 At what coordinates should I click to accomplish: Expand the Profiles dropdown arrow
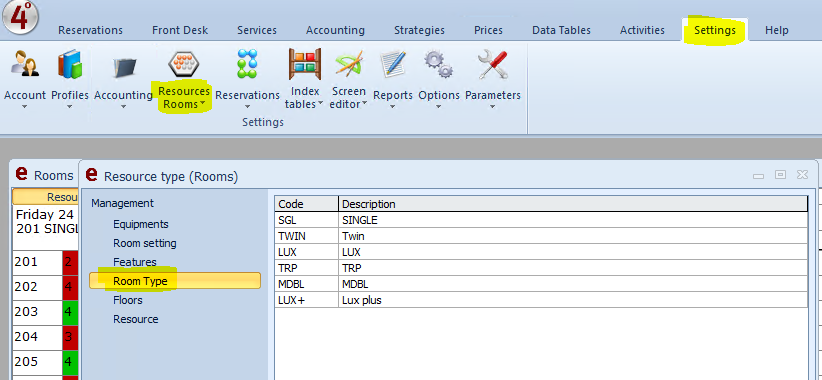point(70,107)
